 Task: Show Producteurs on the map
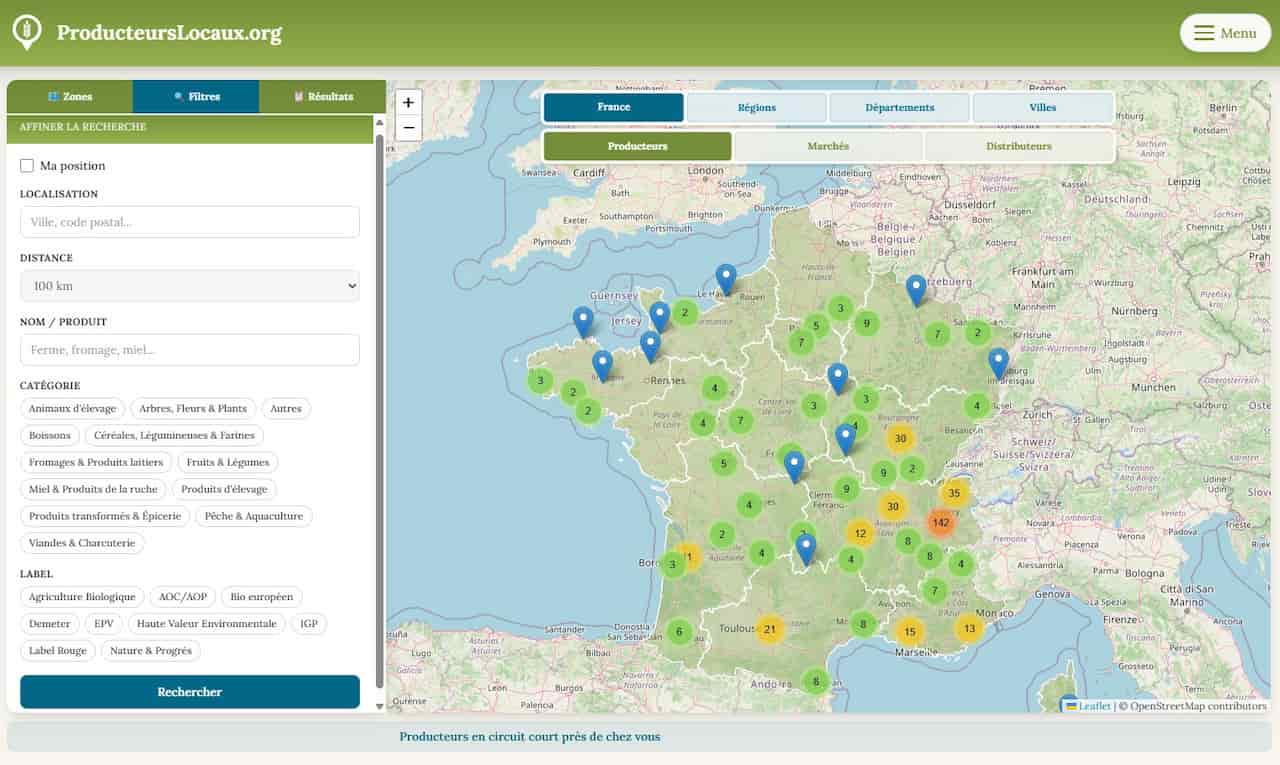[x=638, y=146]
